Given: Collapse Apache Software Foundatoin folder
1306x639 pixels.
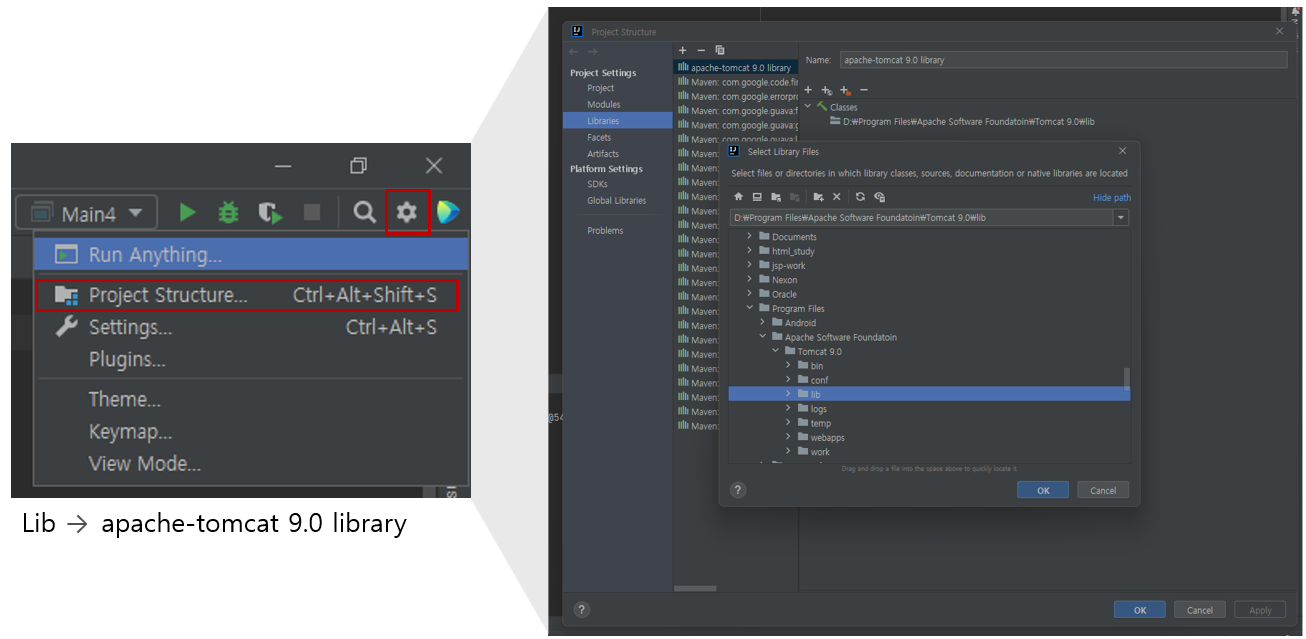Looking at the screenshot, I should (763, 337).
